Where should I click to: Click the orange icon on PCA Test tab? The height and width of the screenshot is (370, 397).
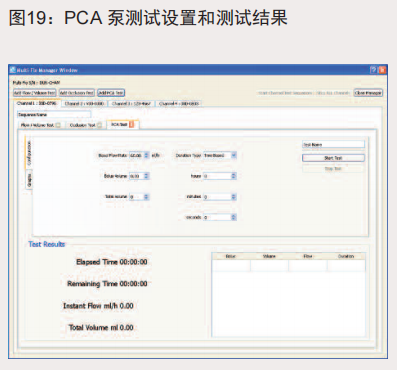[131, 124]
